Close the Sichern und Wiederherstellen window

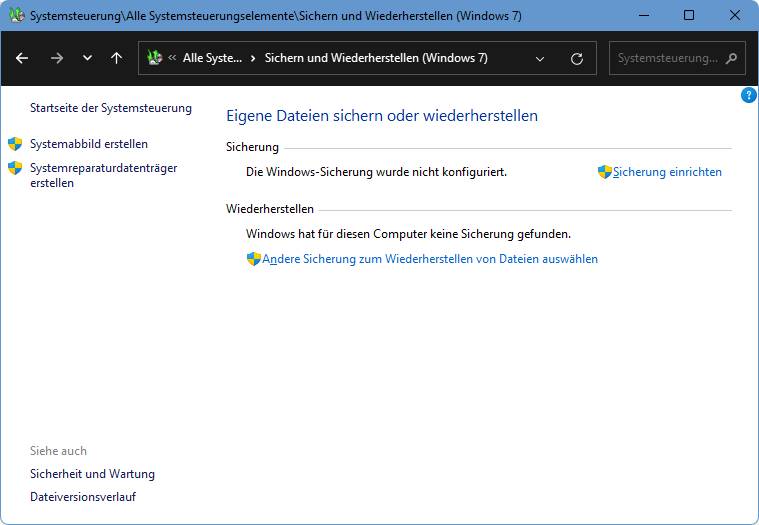[x=734, y=15]
